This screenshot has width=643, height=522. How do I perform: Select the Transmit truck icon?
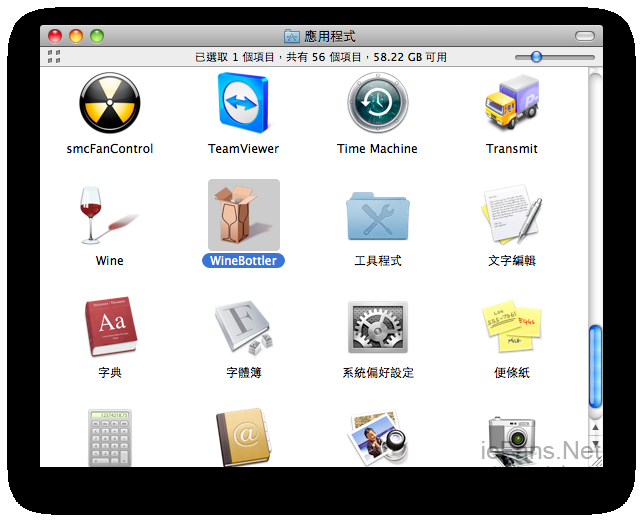[x=512, y=101]
